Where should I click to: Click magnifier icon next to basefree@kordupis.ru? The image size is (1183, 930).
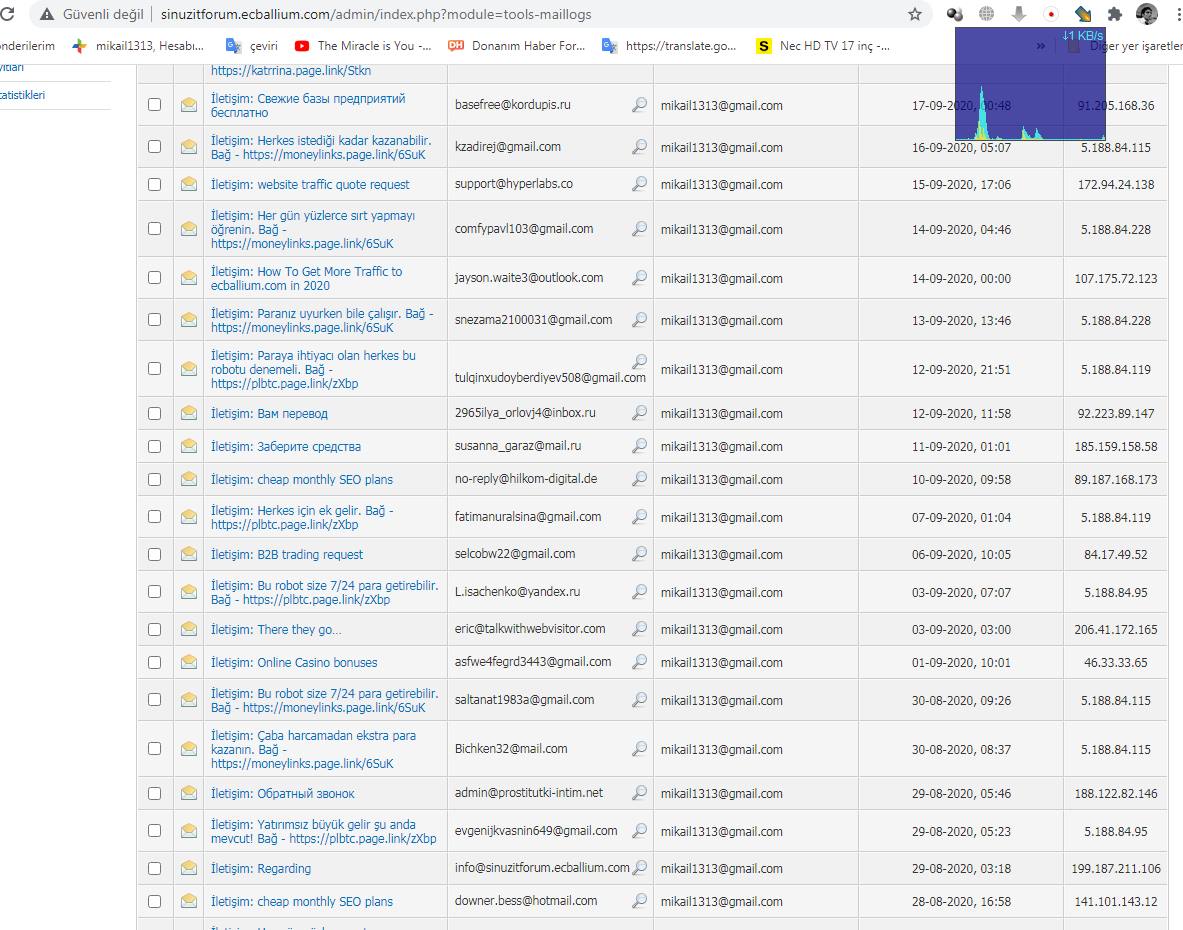(x=639, y=104)
